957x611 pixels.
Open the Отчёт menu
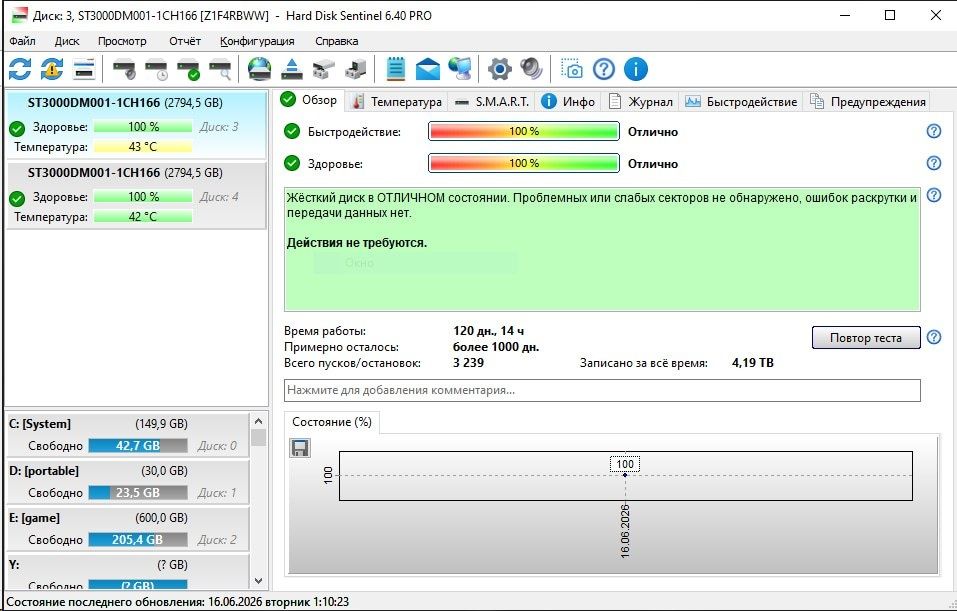pyautogui.click(x=185, y=41)
